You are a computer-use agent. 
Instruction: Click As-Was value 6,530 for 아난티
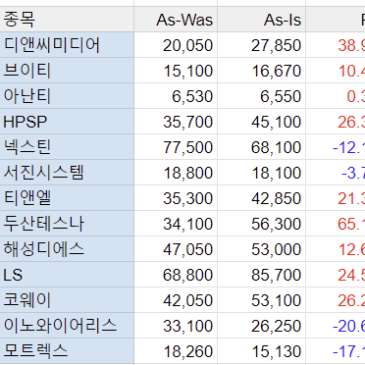pos(176,96)
